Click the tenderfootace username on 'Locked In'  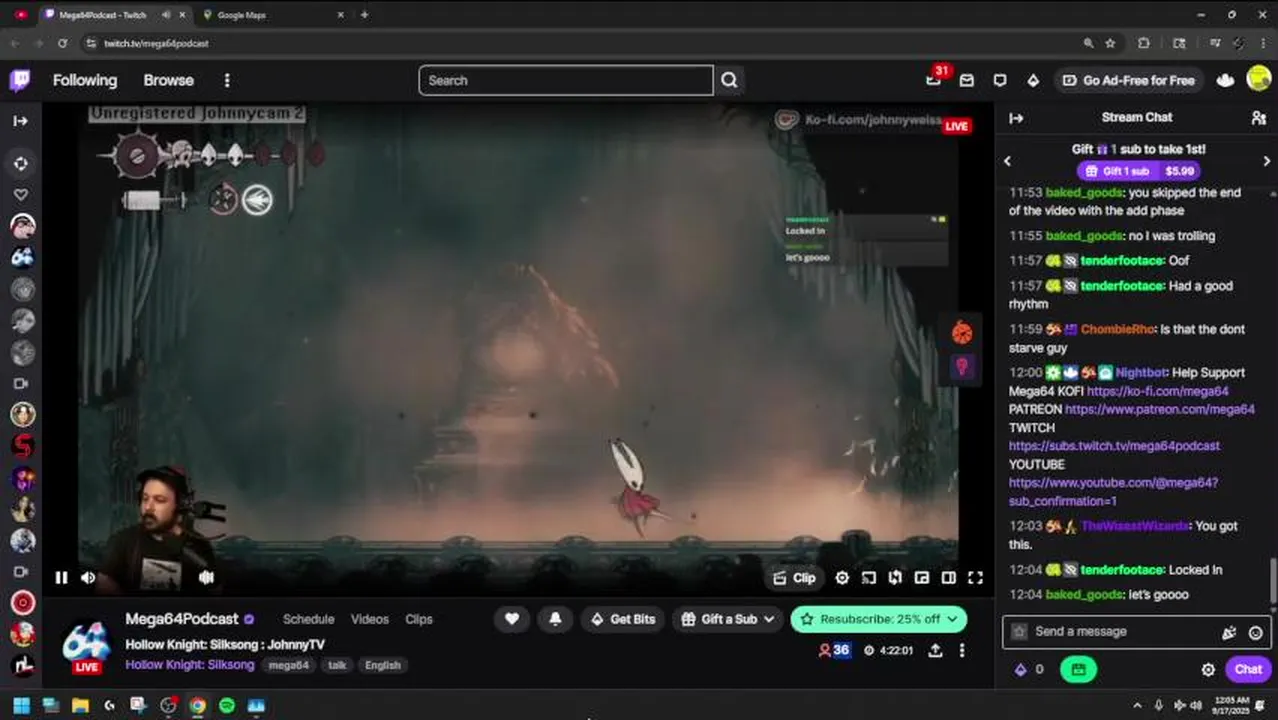[x=1122, y=570]
